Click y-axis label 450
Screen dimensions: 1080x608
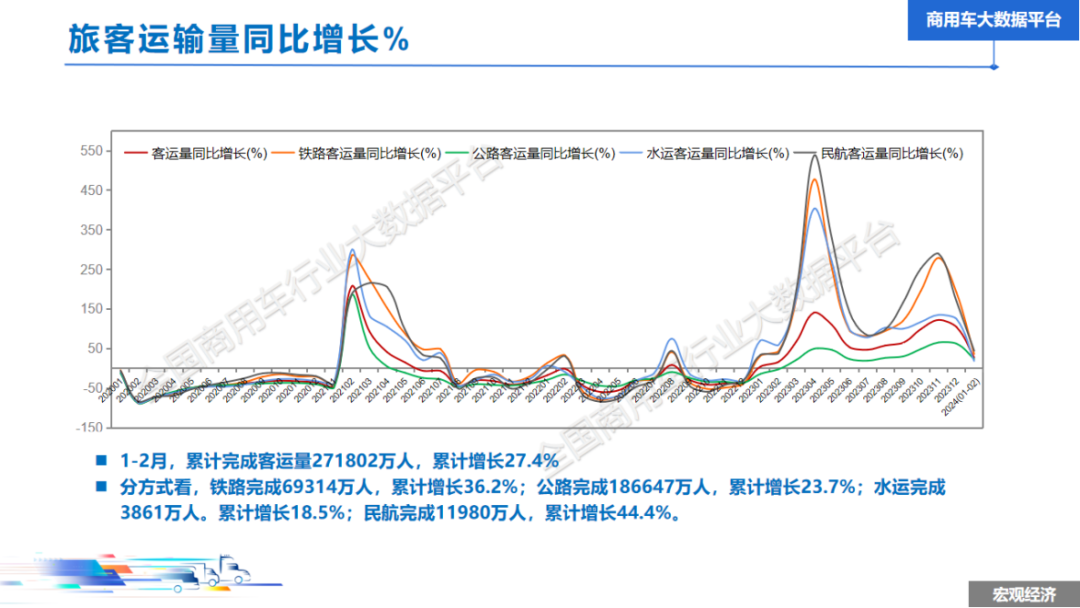coord(91,190)
